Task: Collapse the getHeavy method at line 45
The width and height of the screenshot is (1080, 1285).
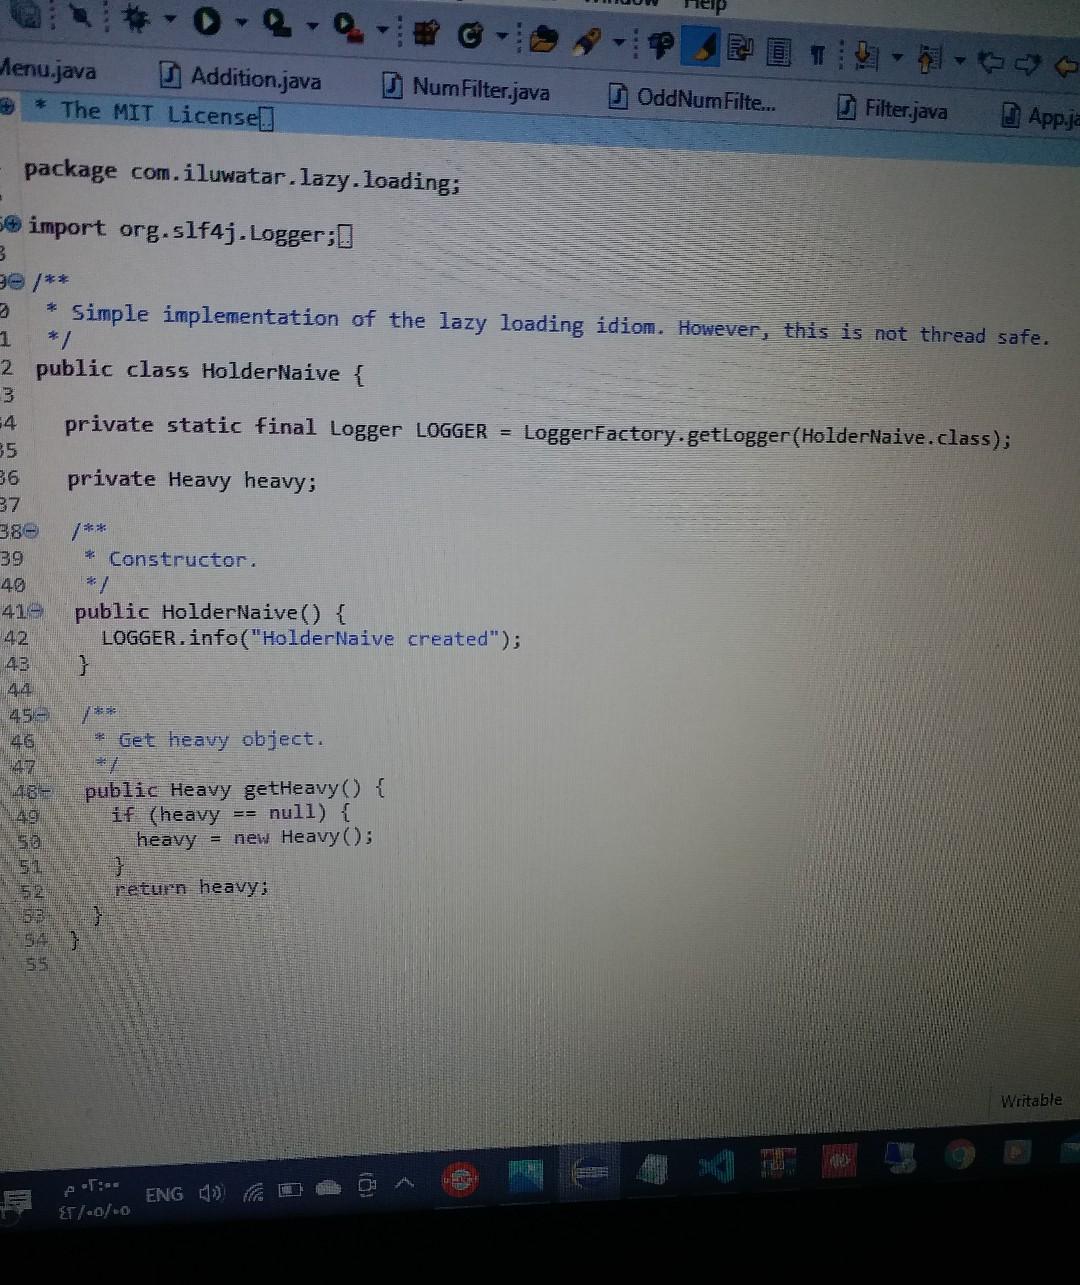Action: pyautogui.click(x=40, y=713)
